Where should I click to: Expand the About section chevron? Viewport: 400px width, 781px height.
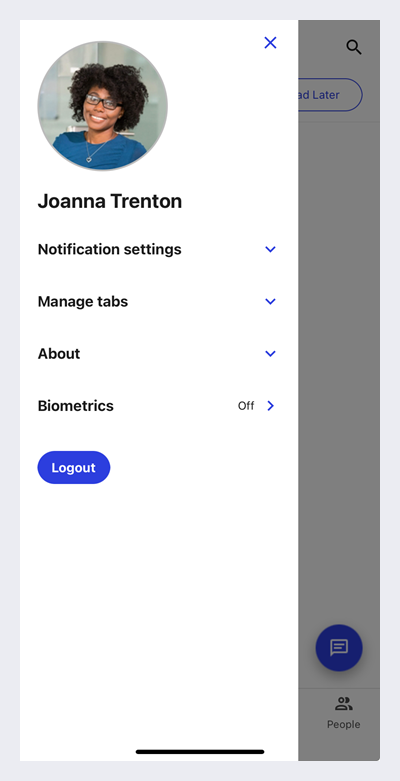(x=270, y=354)
